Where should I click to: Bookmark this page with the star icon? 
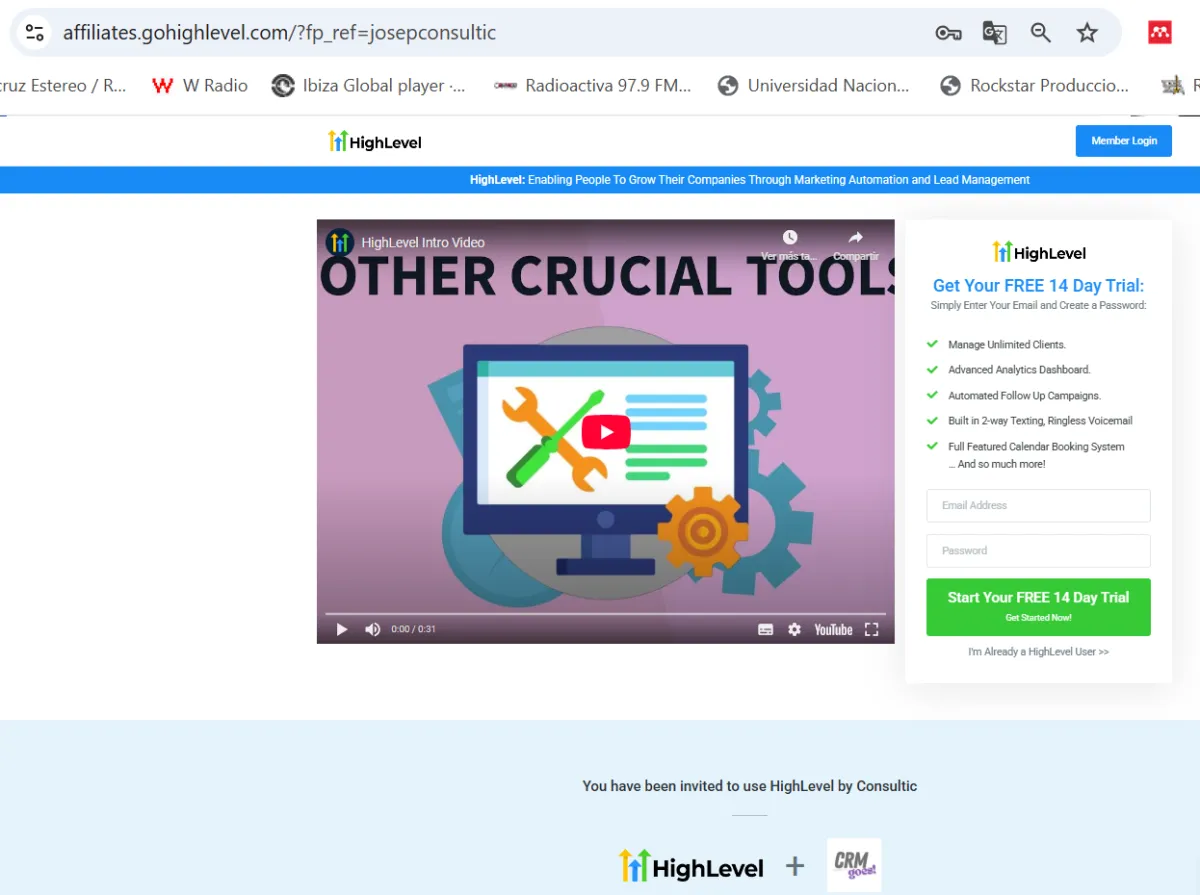pos(1087,33)
